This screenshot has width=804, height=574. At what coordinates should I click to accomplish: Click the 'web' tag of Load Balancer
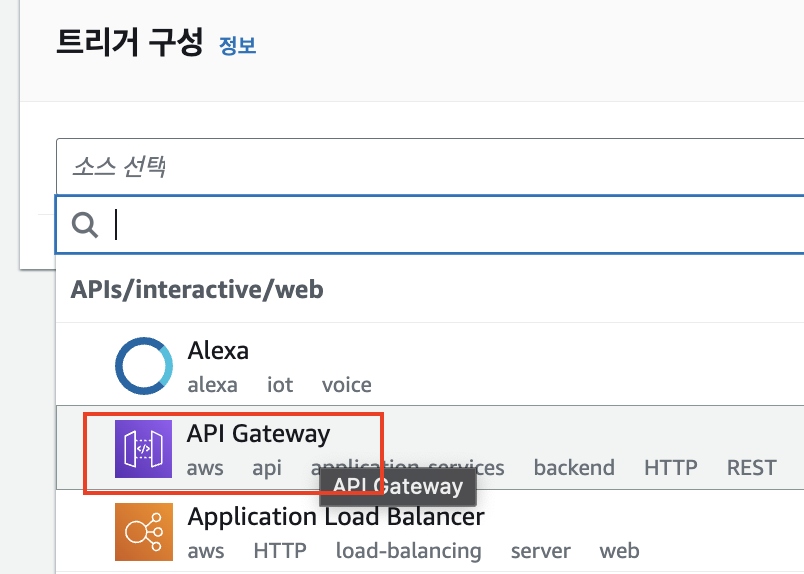tap(619, 551)
